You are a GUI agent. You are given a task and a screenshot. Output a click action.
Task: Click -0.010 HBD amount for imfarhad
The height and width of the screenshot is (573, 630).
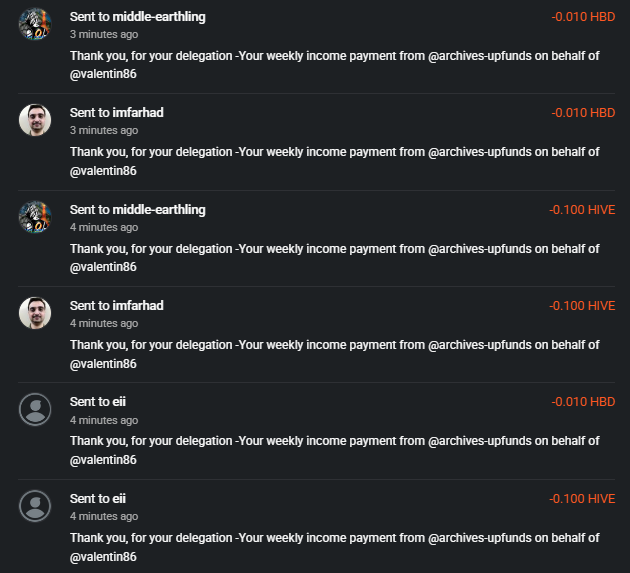tap(583, 113)
